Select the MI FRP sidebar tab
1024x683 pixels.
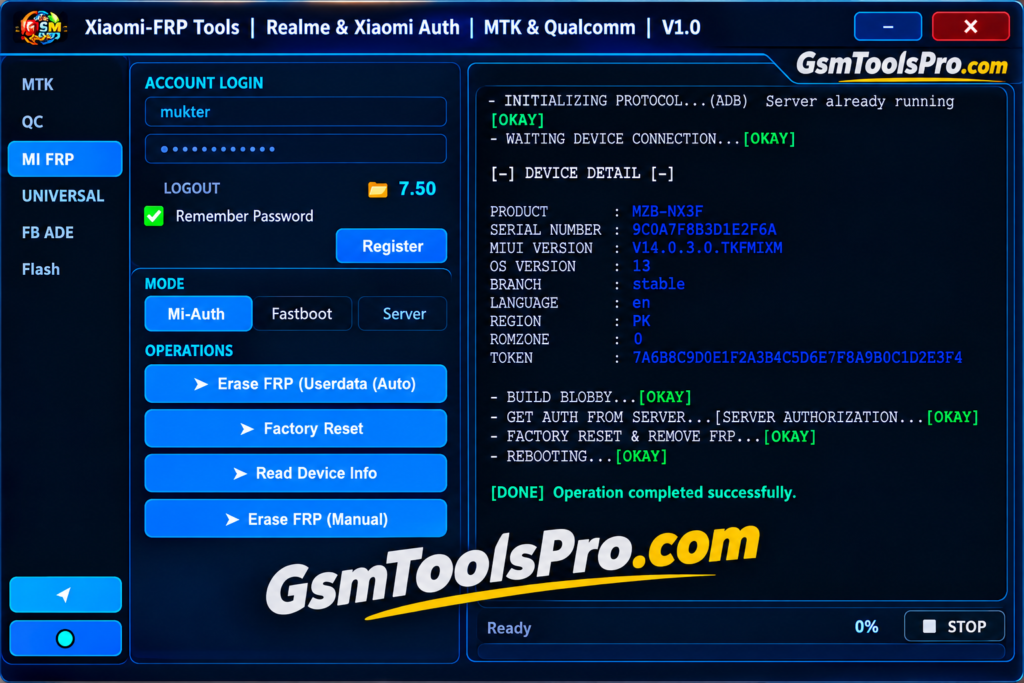[65, 159]
